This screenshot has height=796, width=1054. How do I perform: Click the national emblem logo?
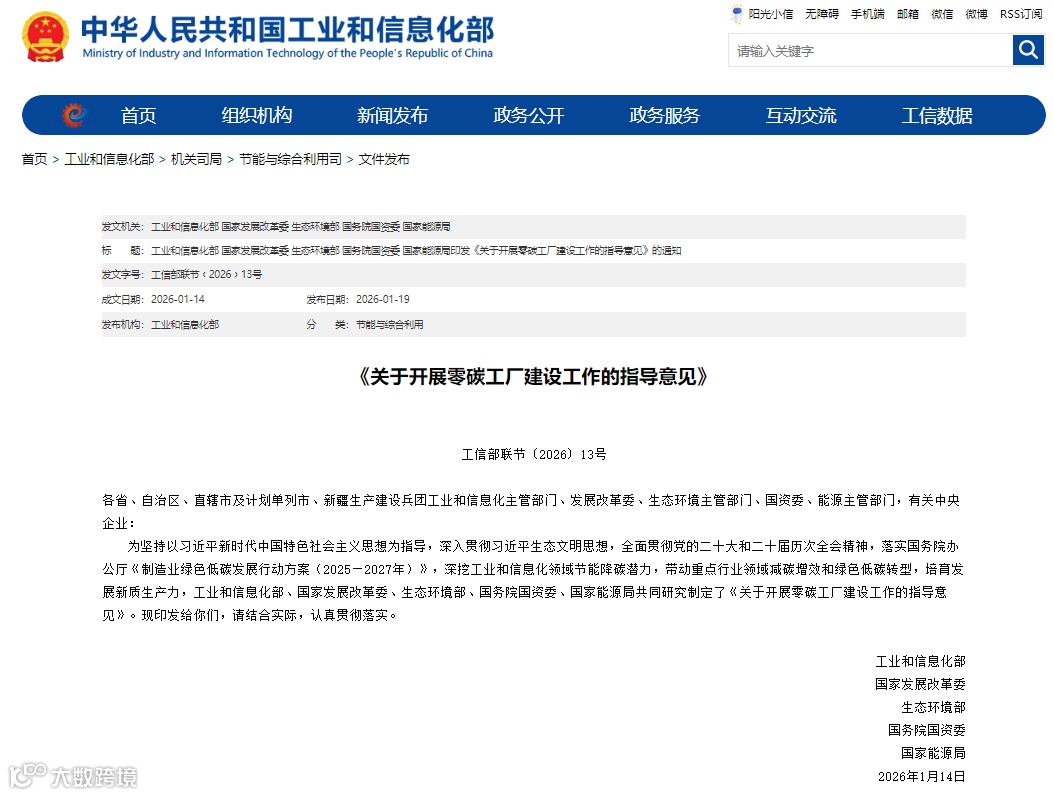coord(43,37)
